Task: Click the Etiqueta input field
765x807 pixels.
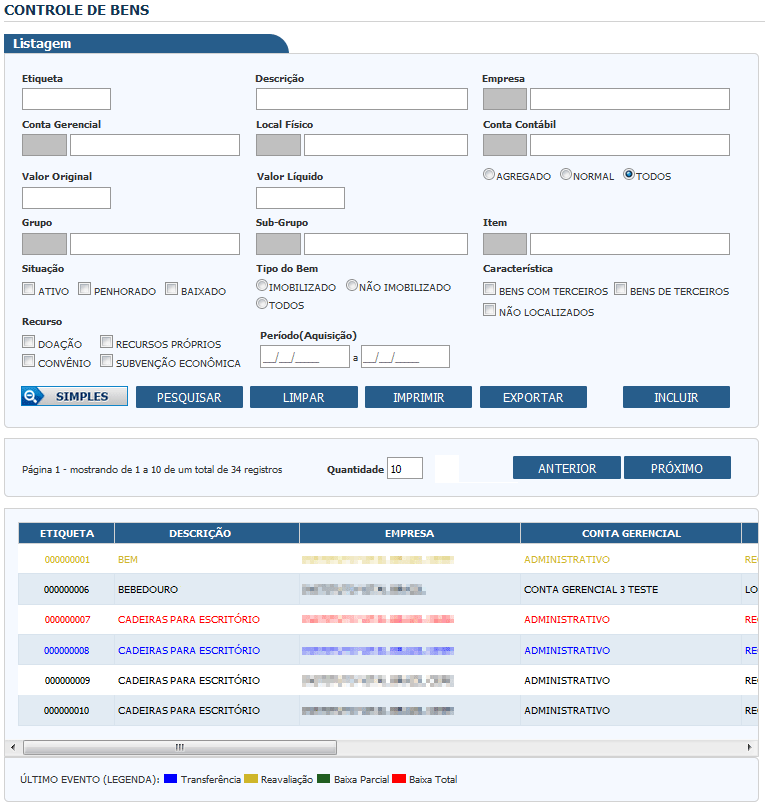Action: (66, 99)
